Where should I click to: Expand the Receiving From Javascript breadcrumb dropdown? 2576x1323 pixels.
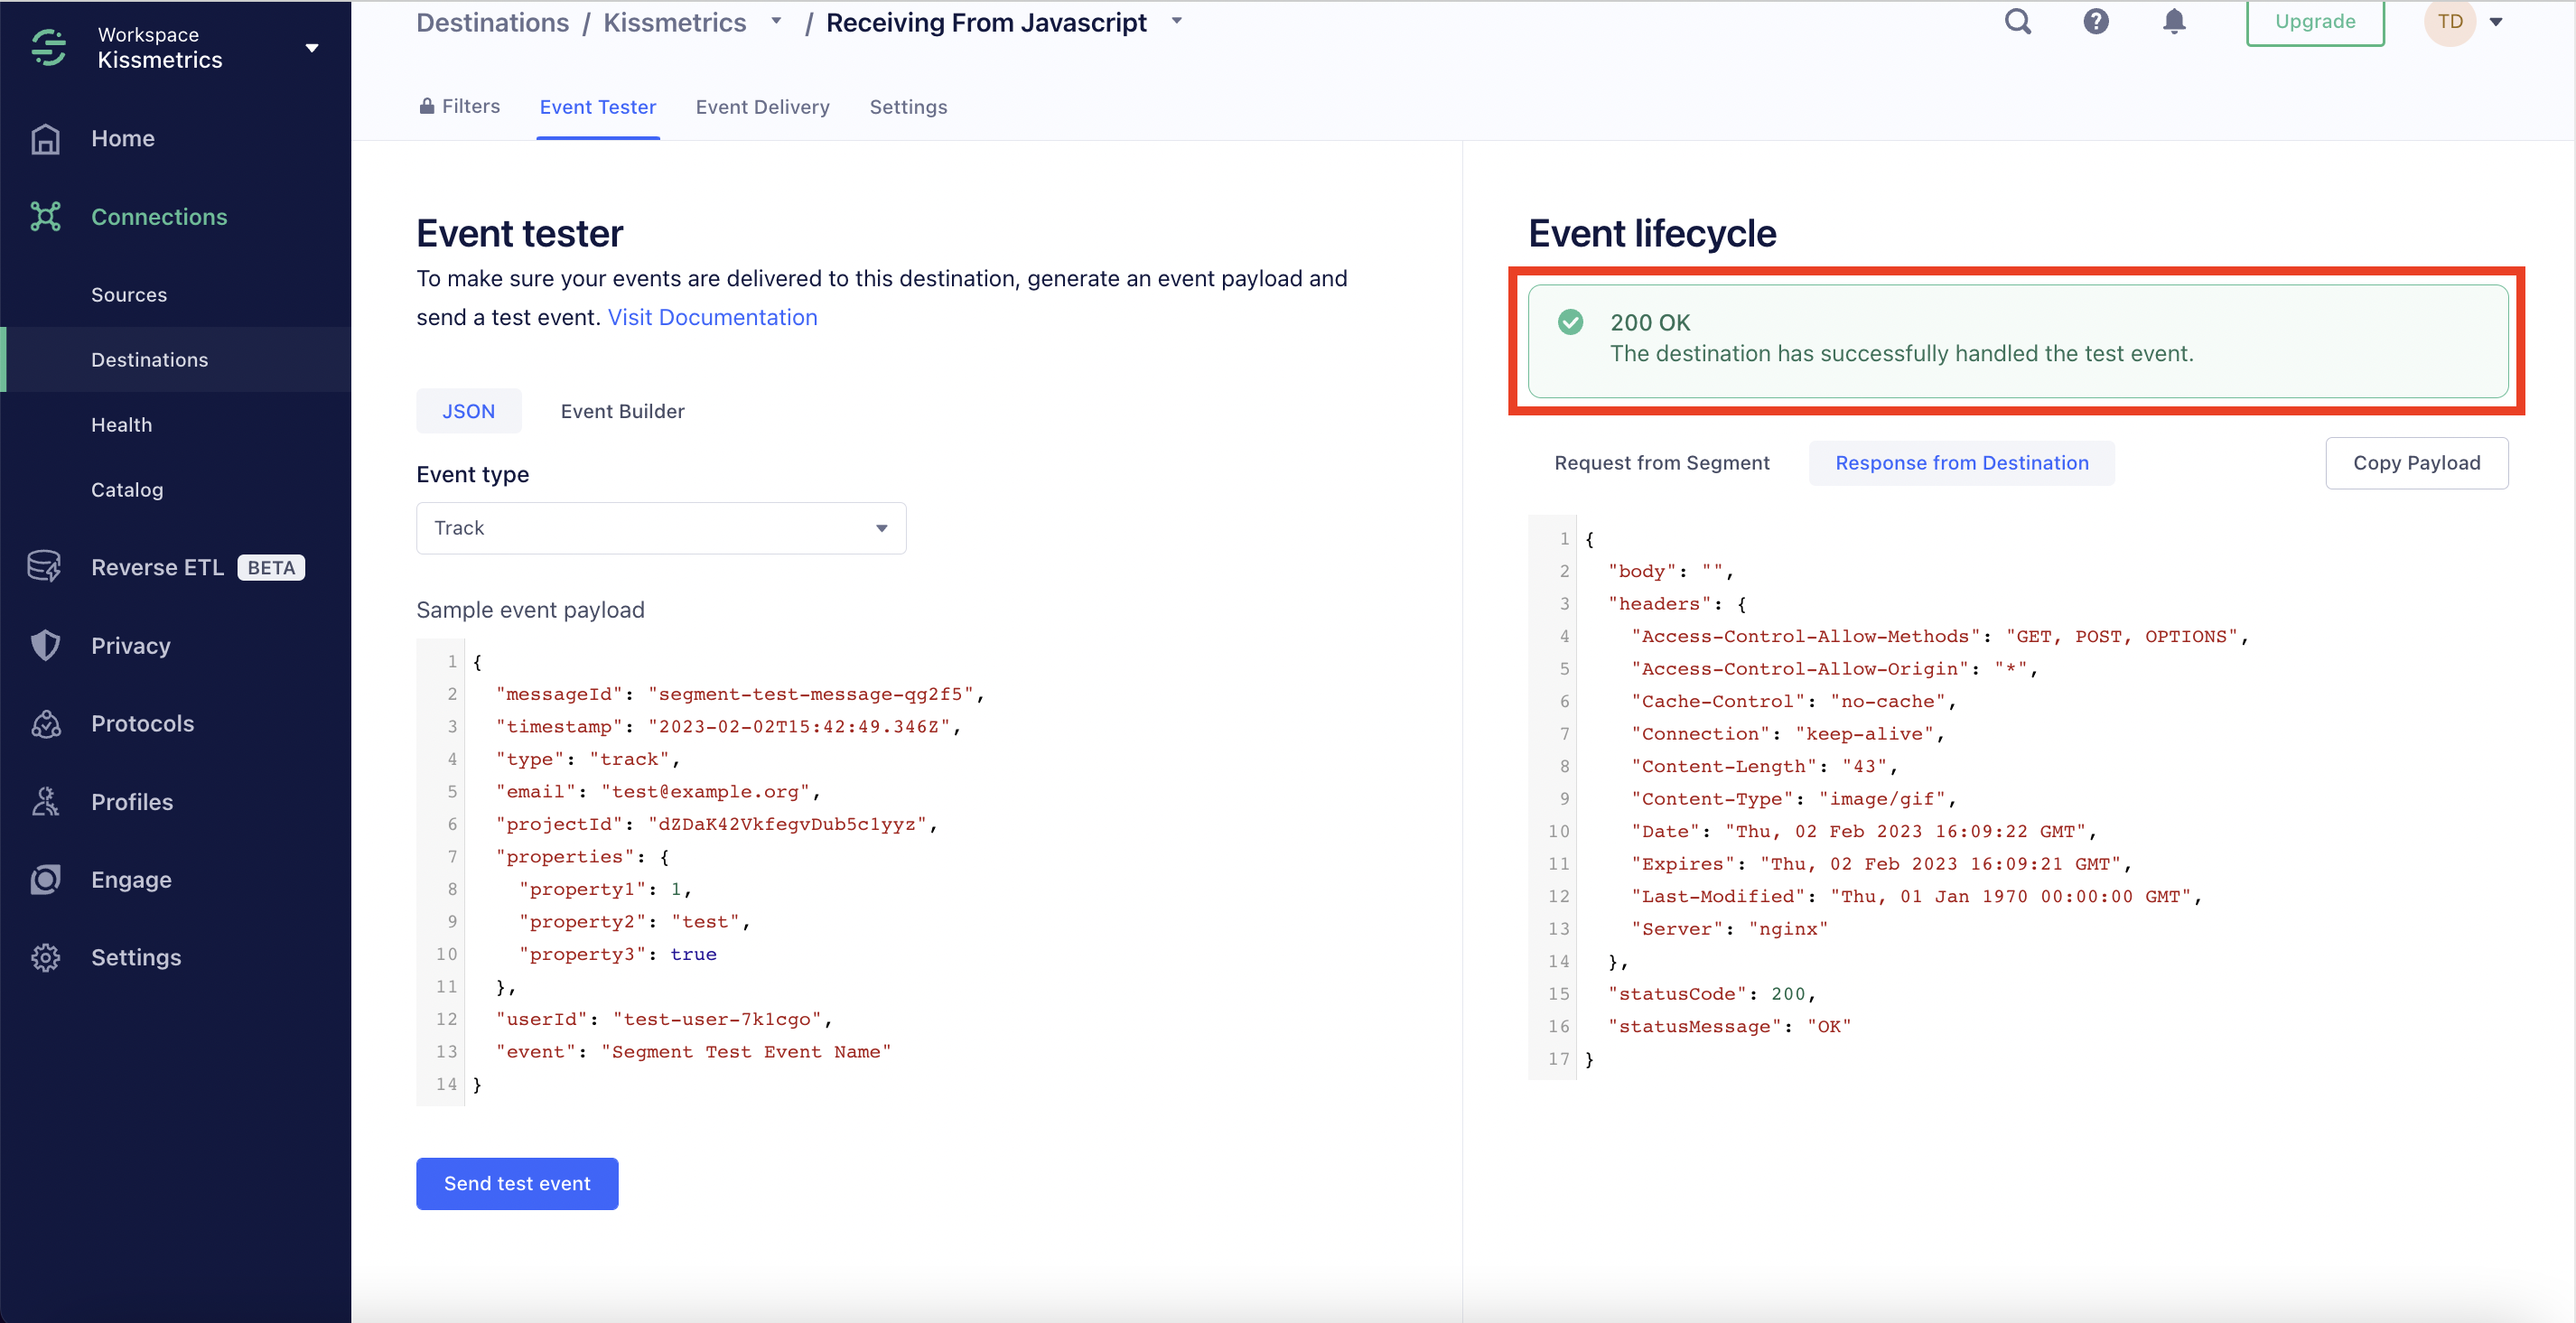[1177, 21]
